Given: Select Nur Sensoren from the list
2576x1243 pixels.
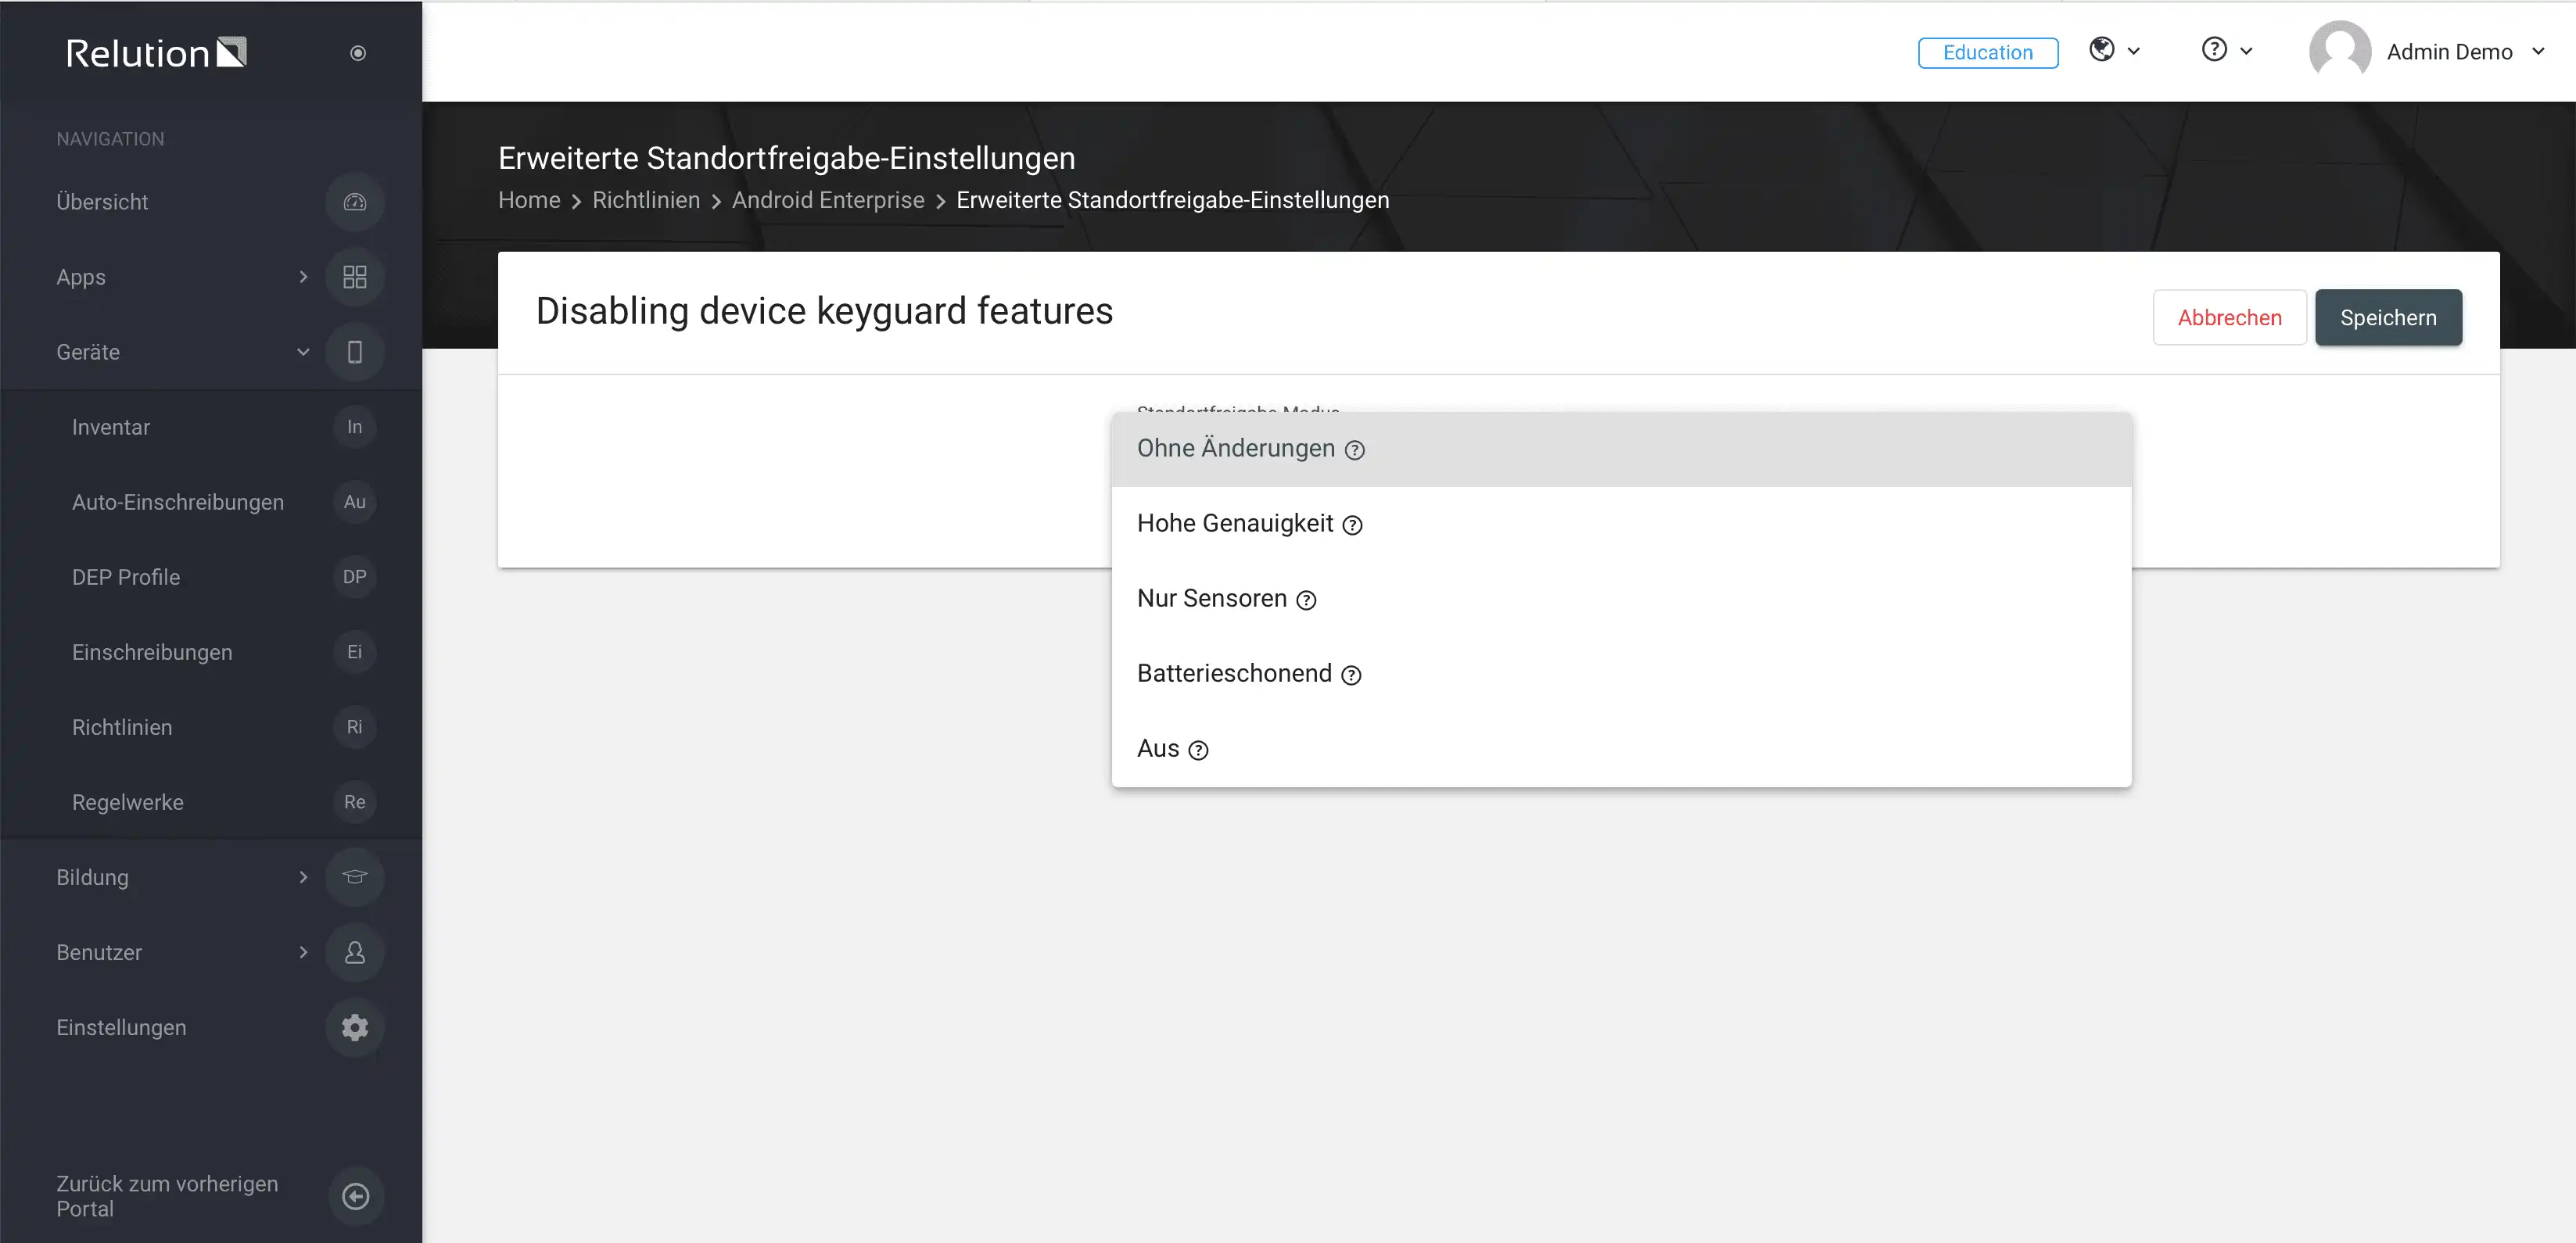Looking at the screenshot, I should [x=1621, y=599].
